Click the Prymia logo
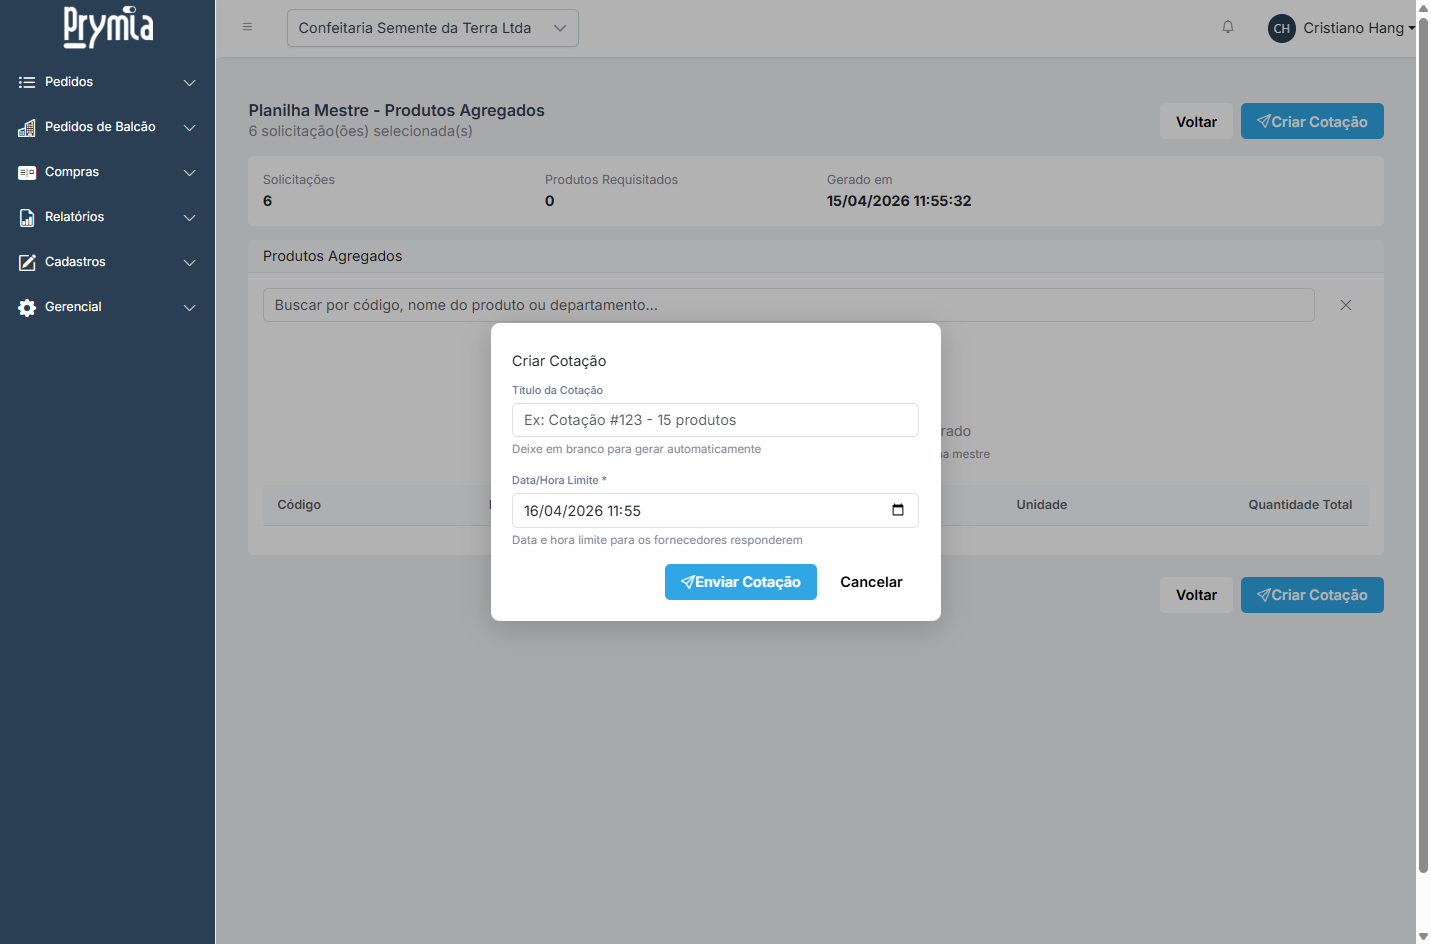Screen dimensions: 1431x944 pyautogui.click(x=108, y=27)
